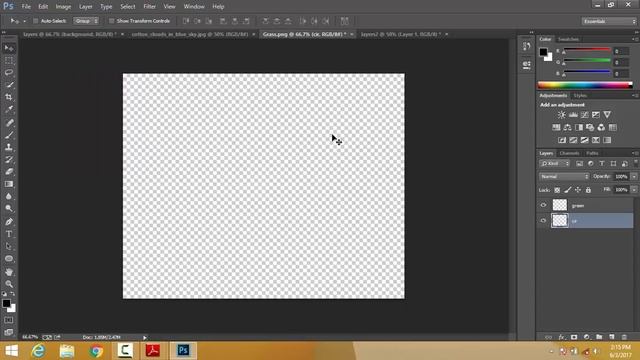Toggle lock transparent pixels
Viewport: 640px width, 360px height.
[557, 190]
